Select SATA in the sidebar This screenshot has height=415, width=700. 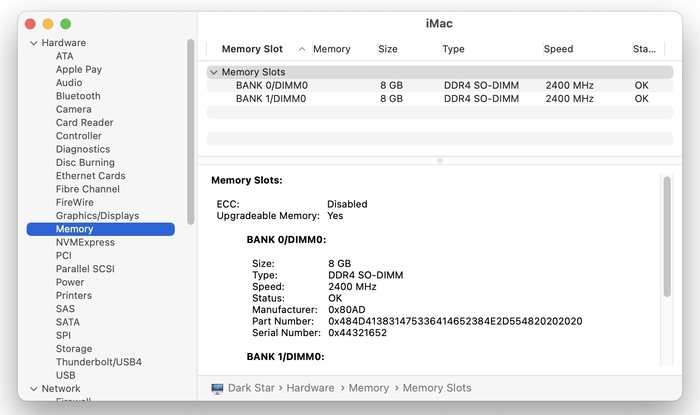67,322
